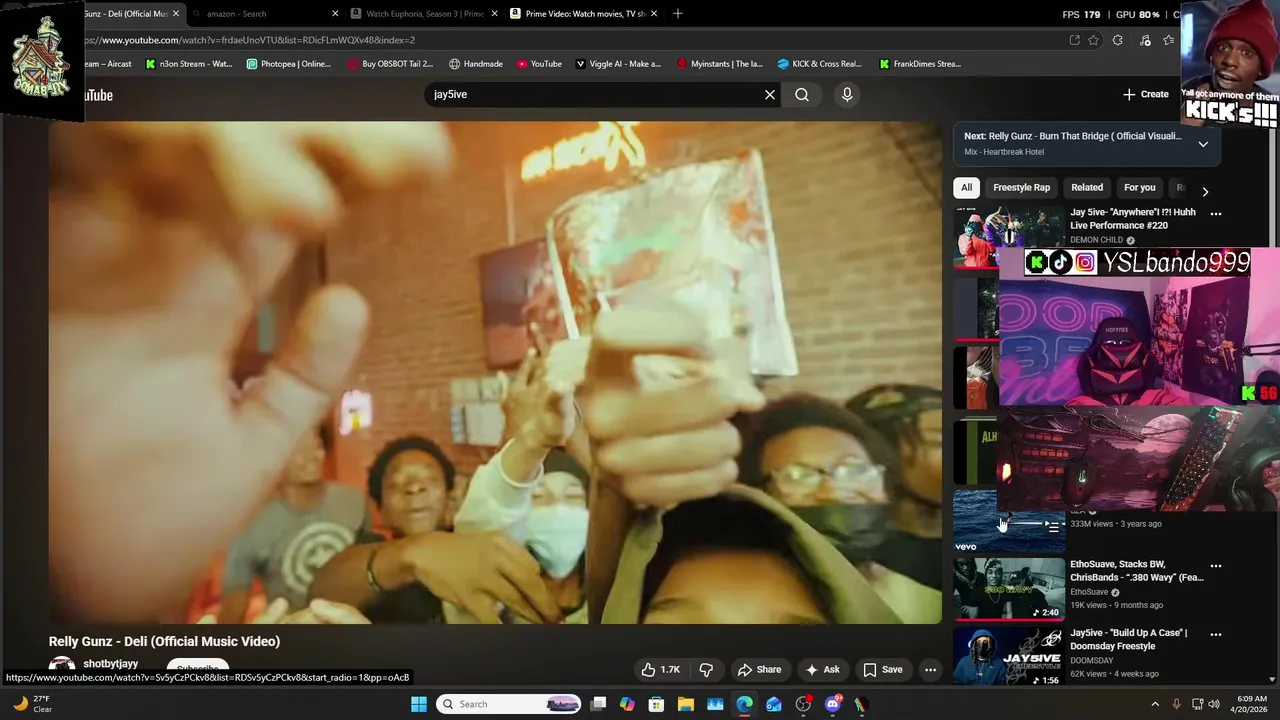Image resolution: width=1280 pixels, height=720 pixels.
Task: Open the Handmade bookmark
Action: pyautogui.click(x=476, y=64)
